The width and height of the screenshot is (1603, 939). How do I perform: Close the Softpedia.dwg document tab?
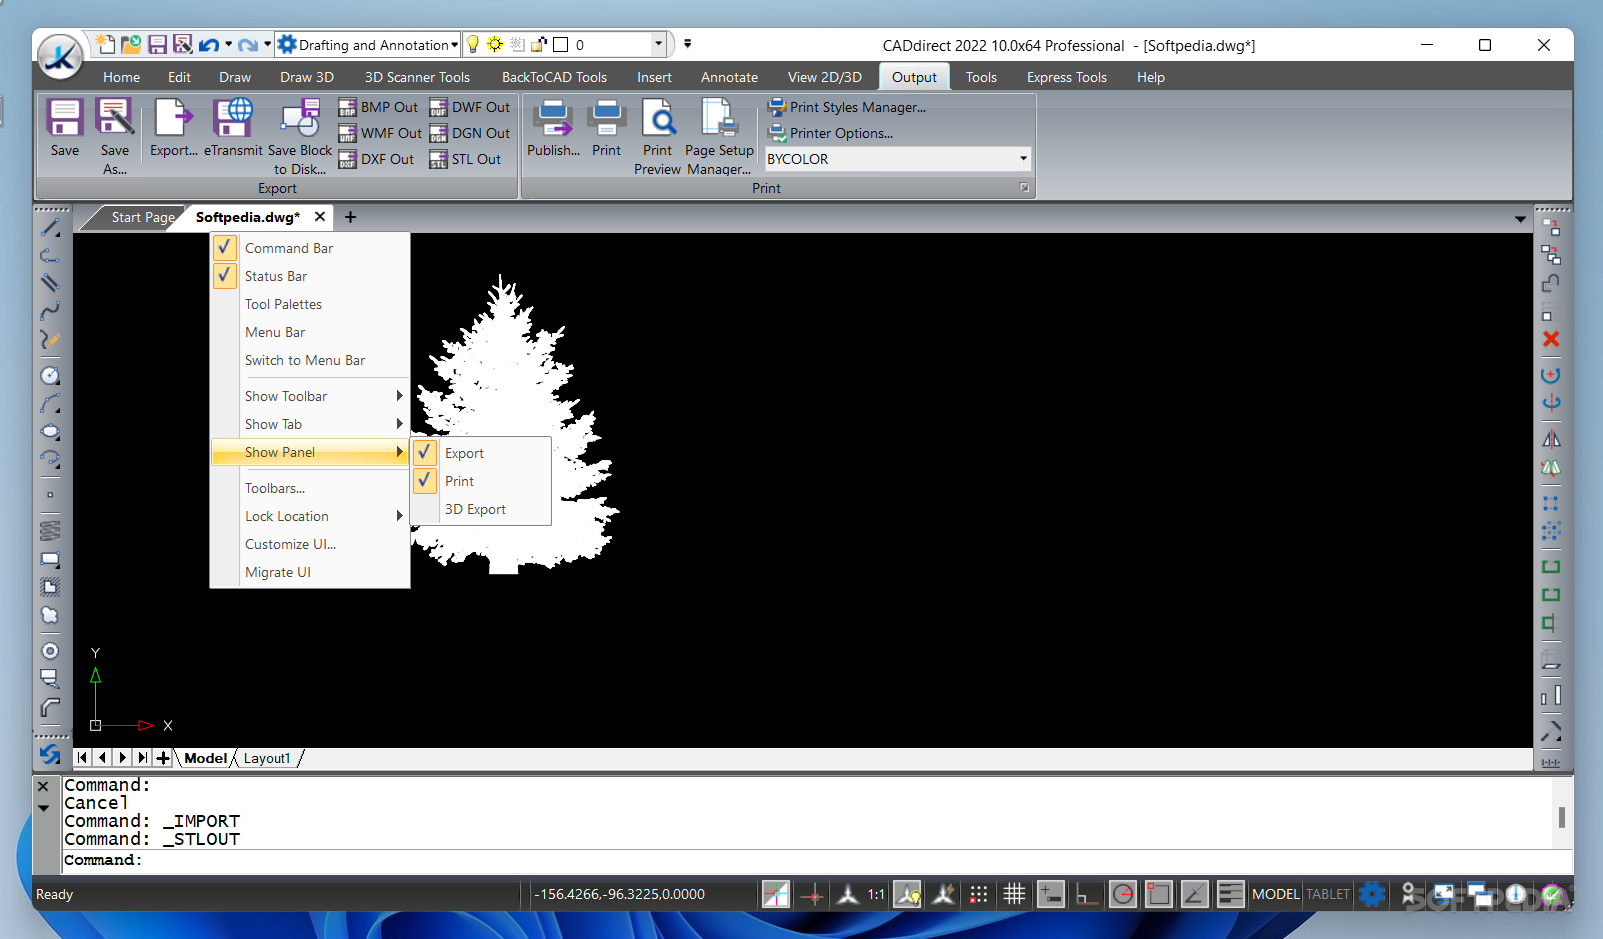coord(320,217)
